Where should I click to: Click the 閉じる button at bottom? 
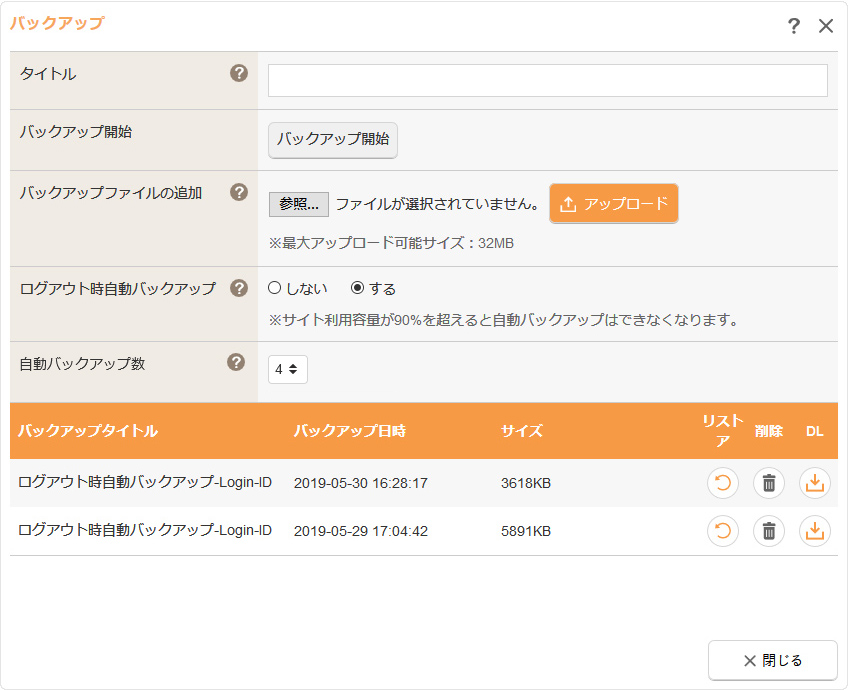[x=772, y=660]
